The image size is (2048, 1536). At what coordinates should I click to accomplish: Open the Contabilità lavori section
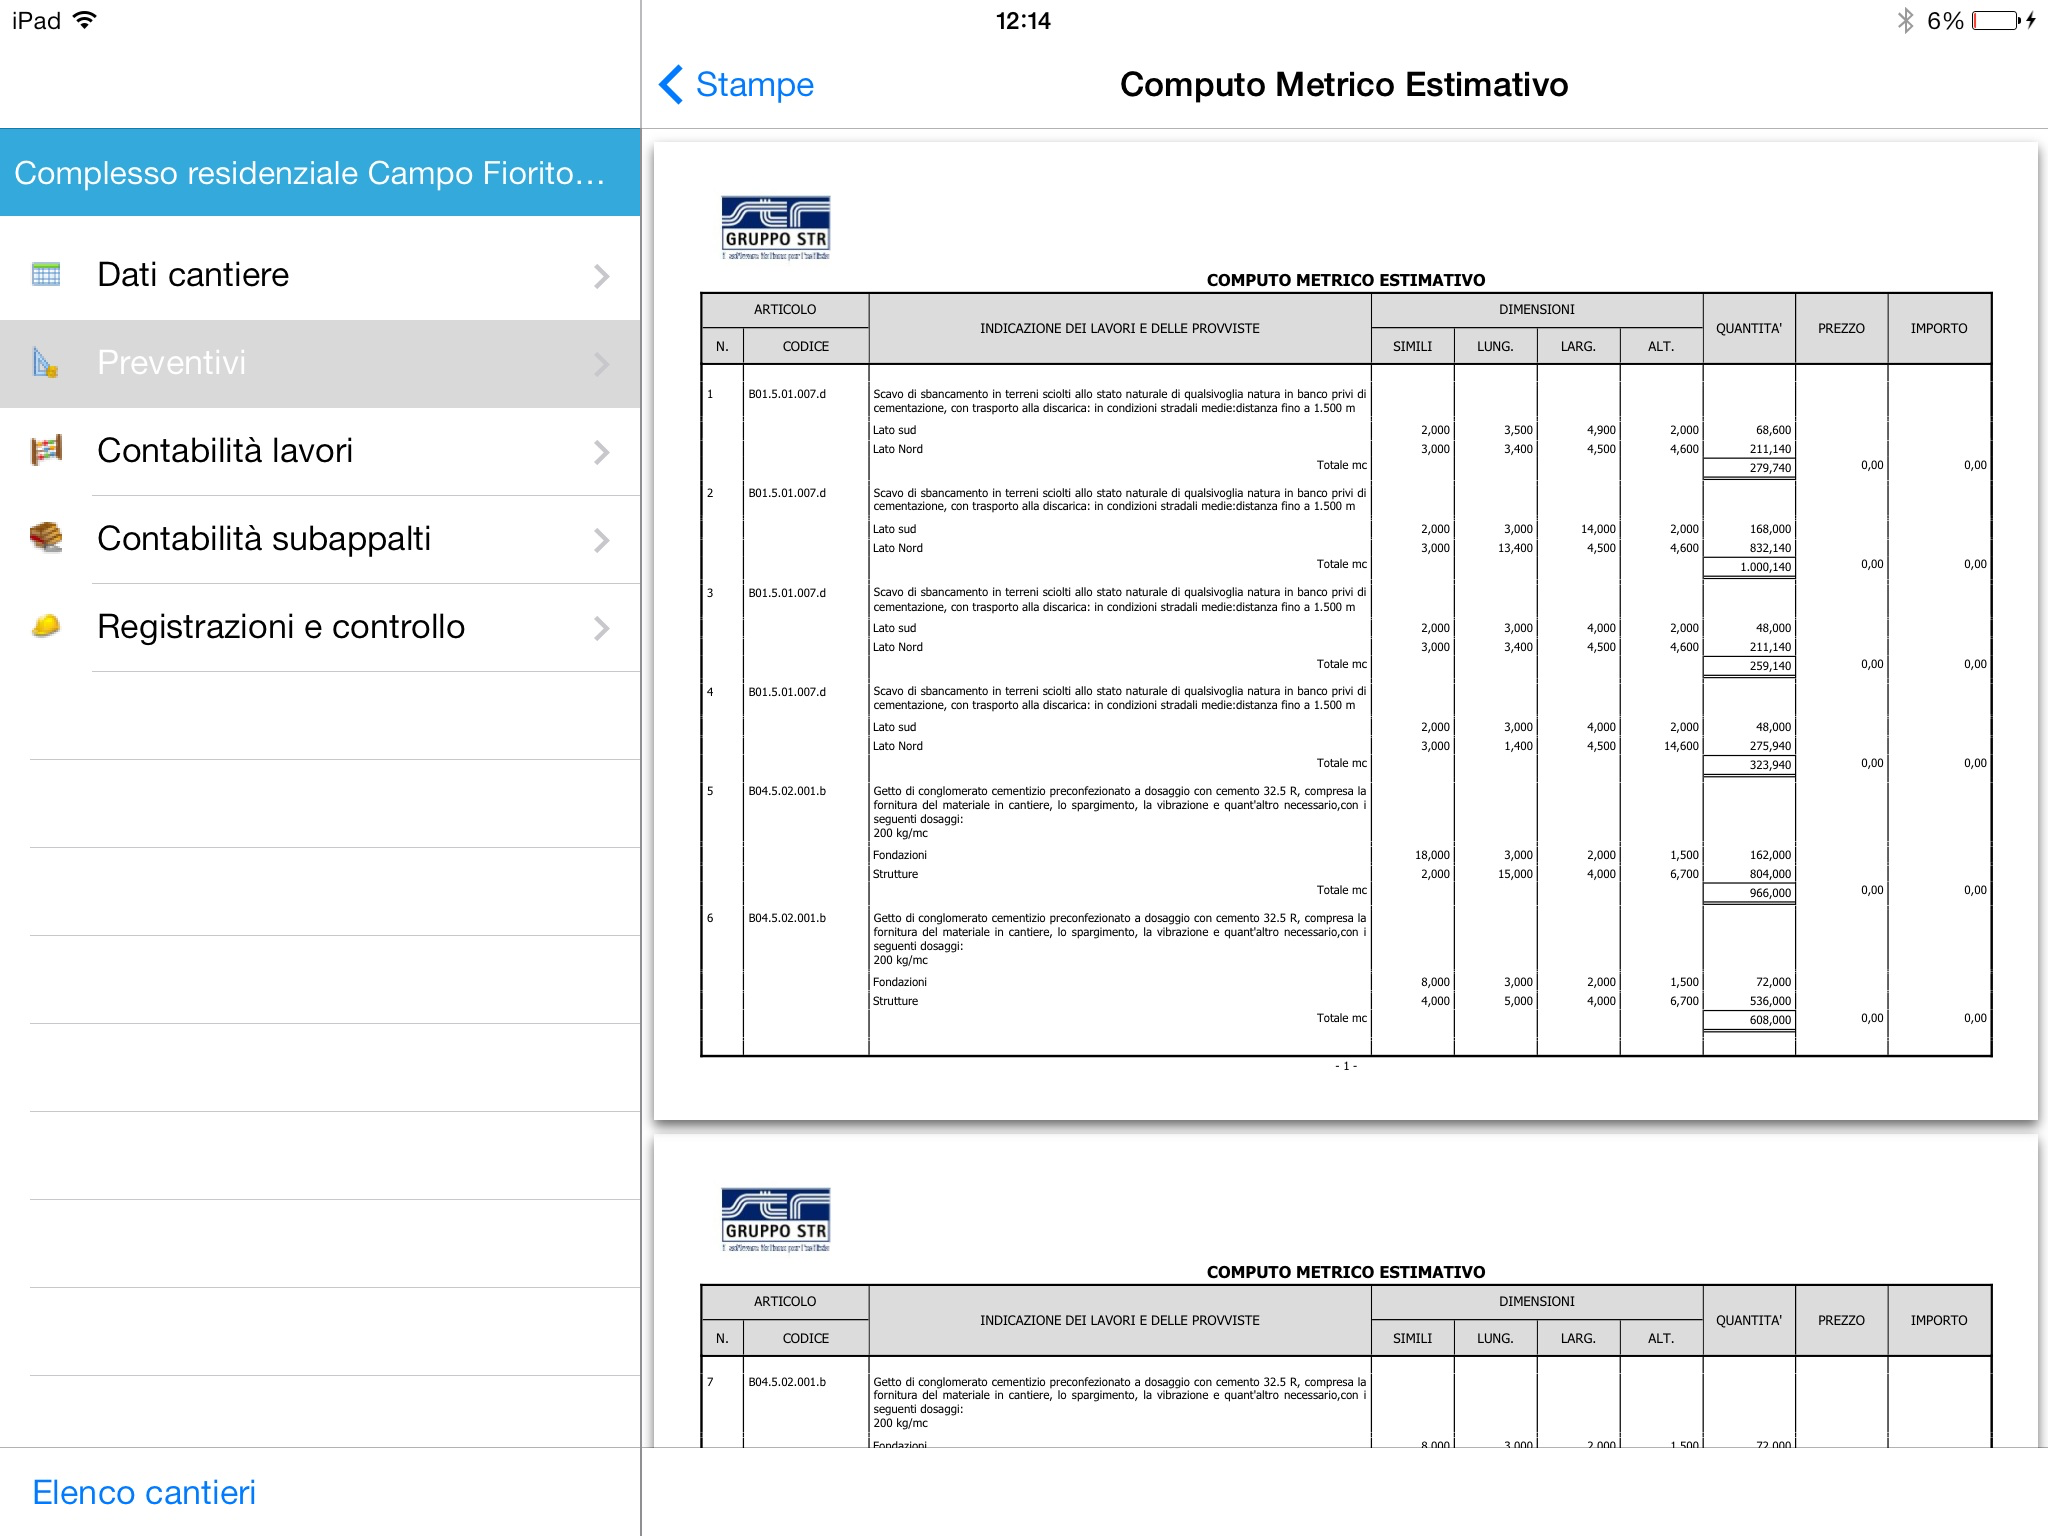[320, 451]
